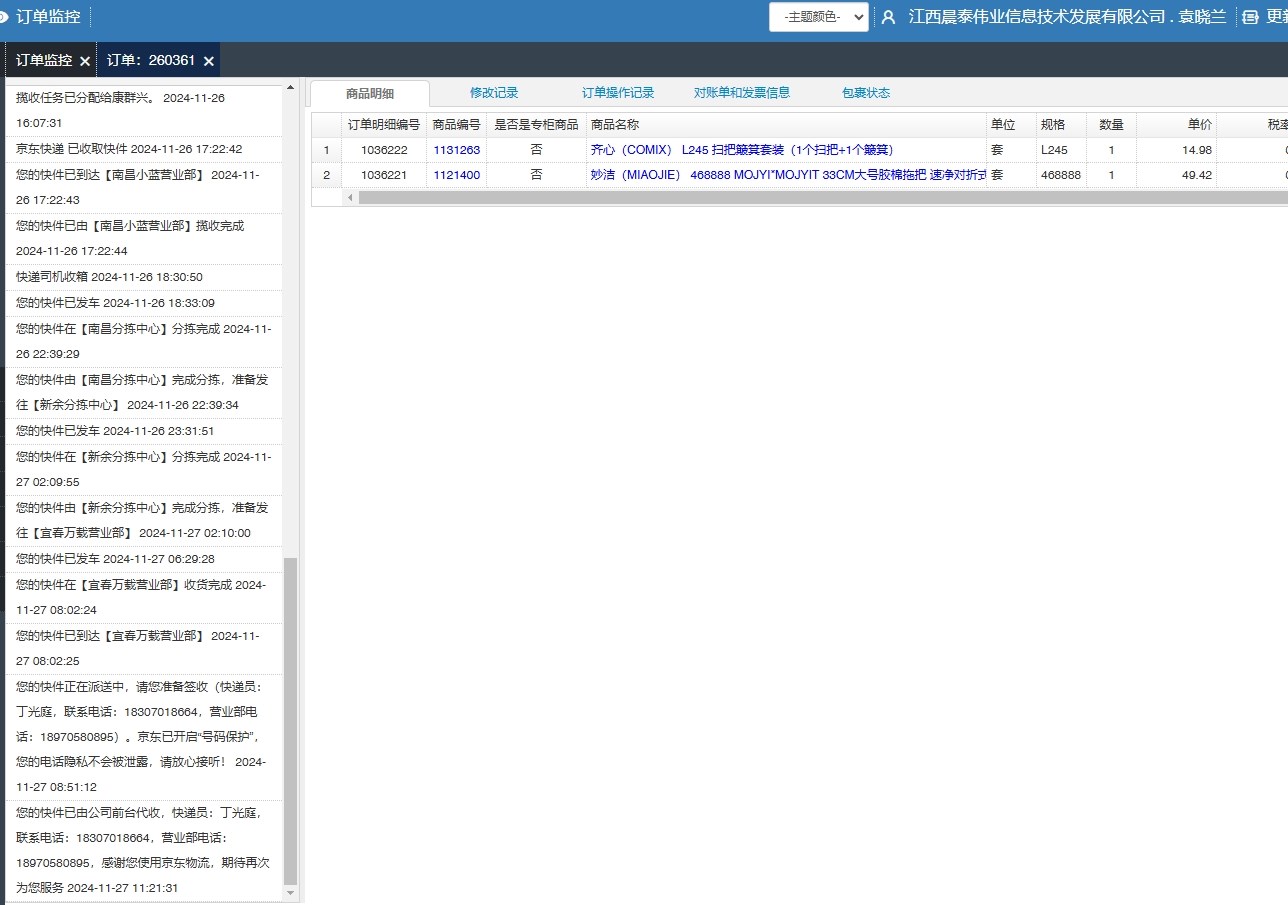Select row number 2 in product table
1288x905 pixels.
tap(326, 175)
